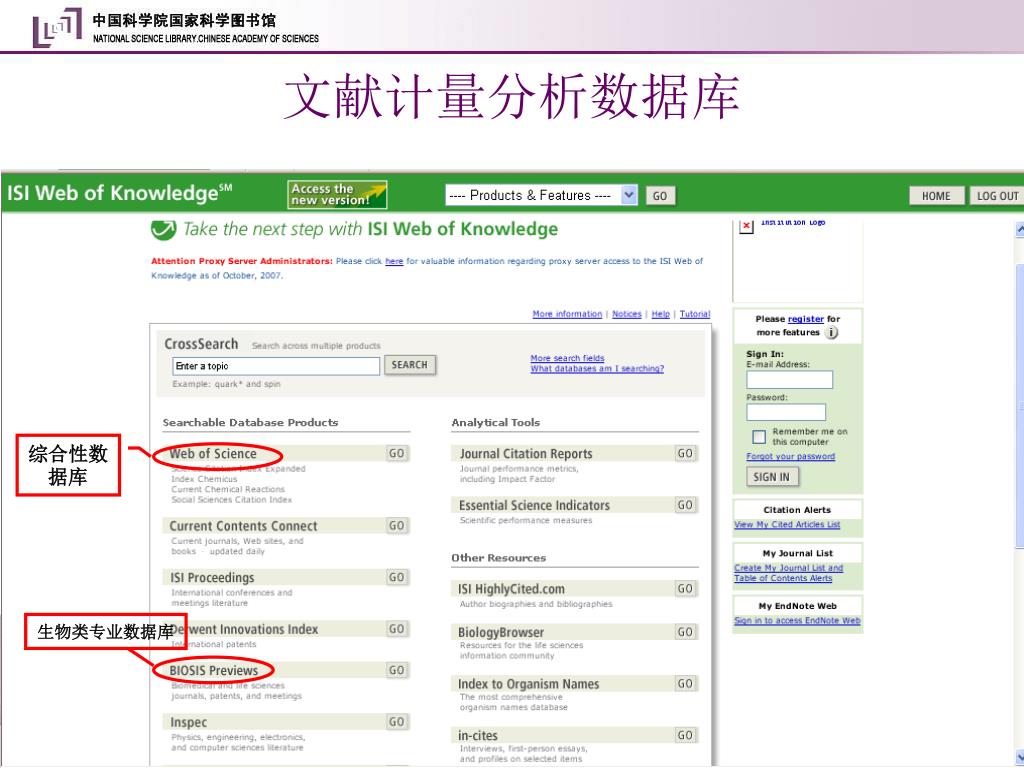Click GO next to Products & Features

coord(660,196)
